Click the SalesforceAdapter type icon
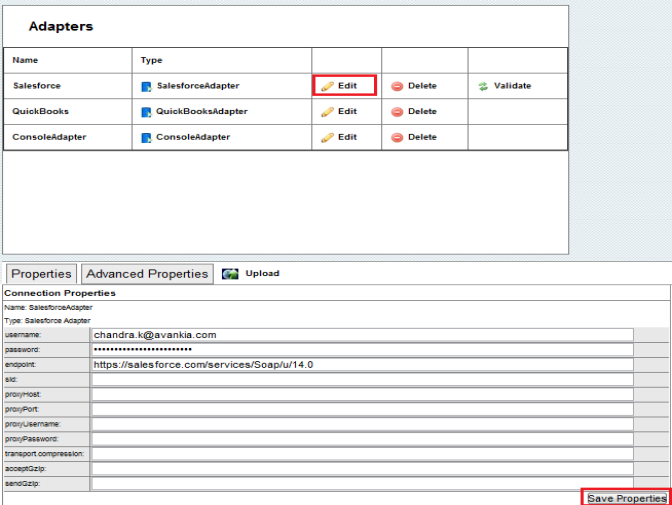Image resolution: width=672 pixels, height=505 pixels. pyautogui.click(x=146, y=86)
